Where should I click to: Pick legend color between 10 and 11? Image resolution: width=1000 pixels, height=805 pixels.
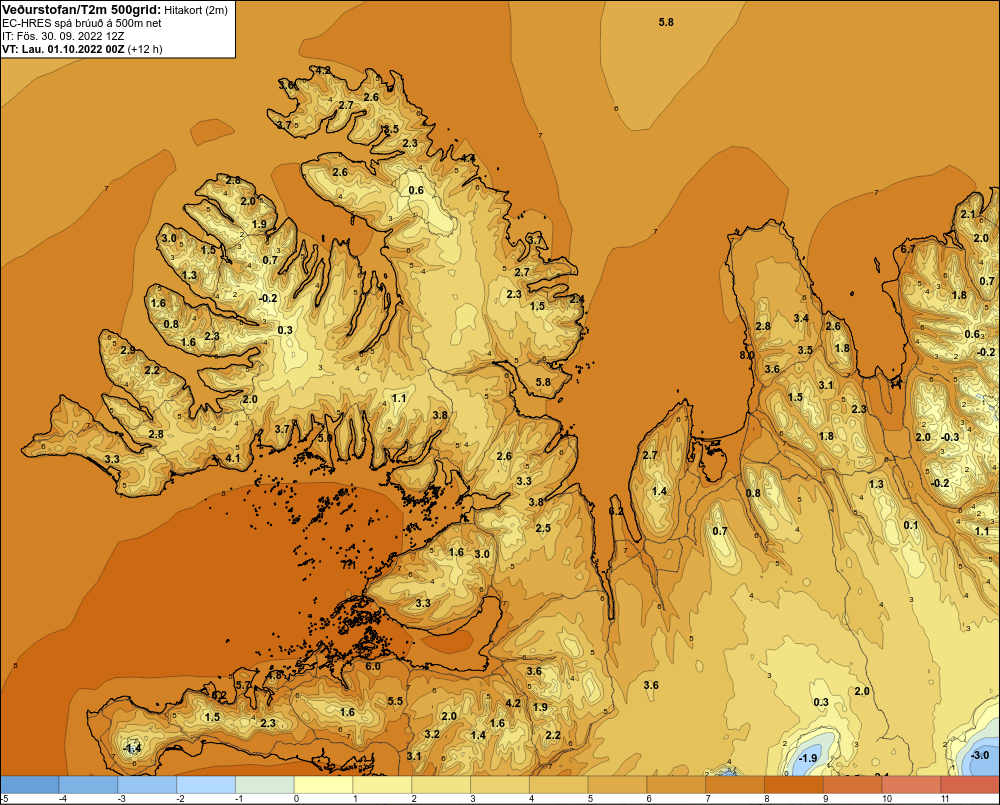(910, 785)
